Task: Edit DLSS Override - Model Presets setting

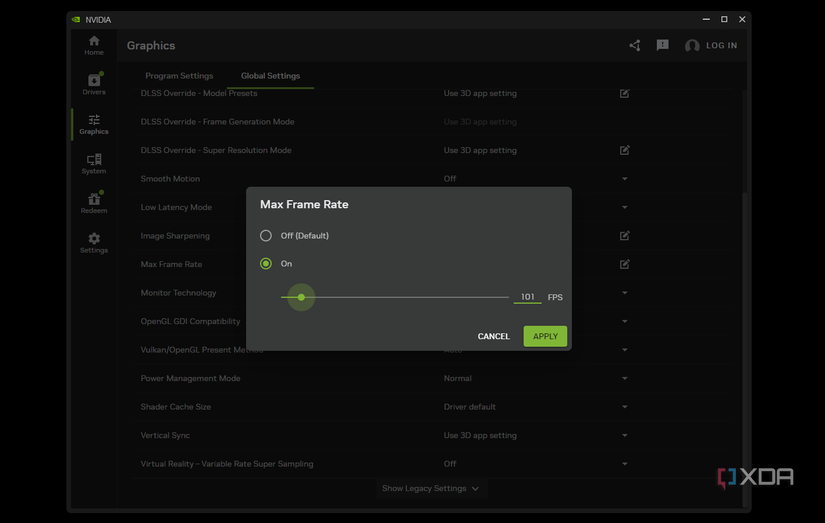Action: 625,94
